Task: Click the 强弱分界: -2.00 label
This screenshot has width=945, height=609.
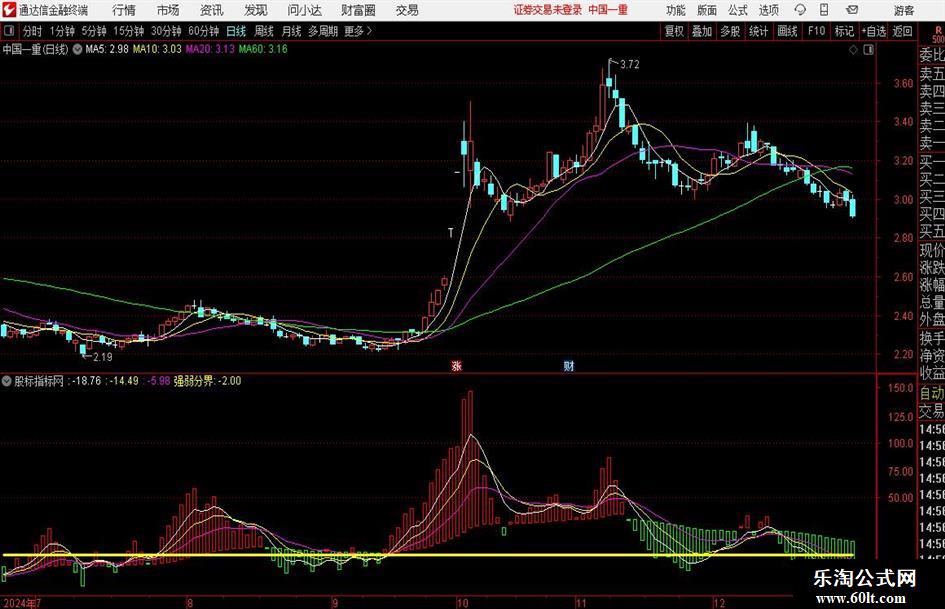Action: [207, 381]
